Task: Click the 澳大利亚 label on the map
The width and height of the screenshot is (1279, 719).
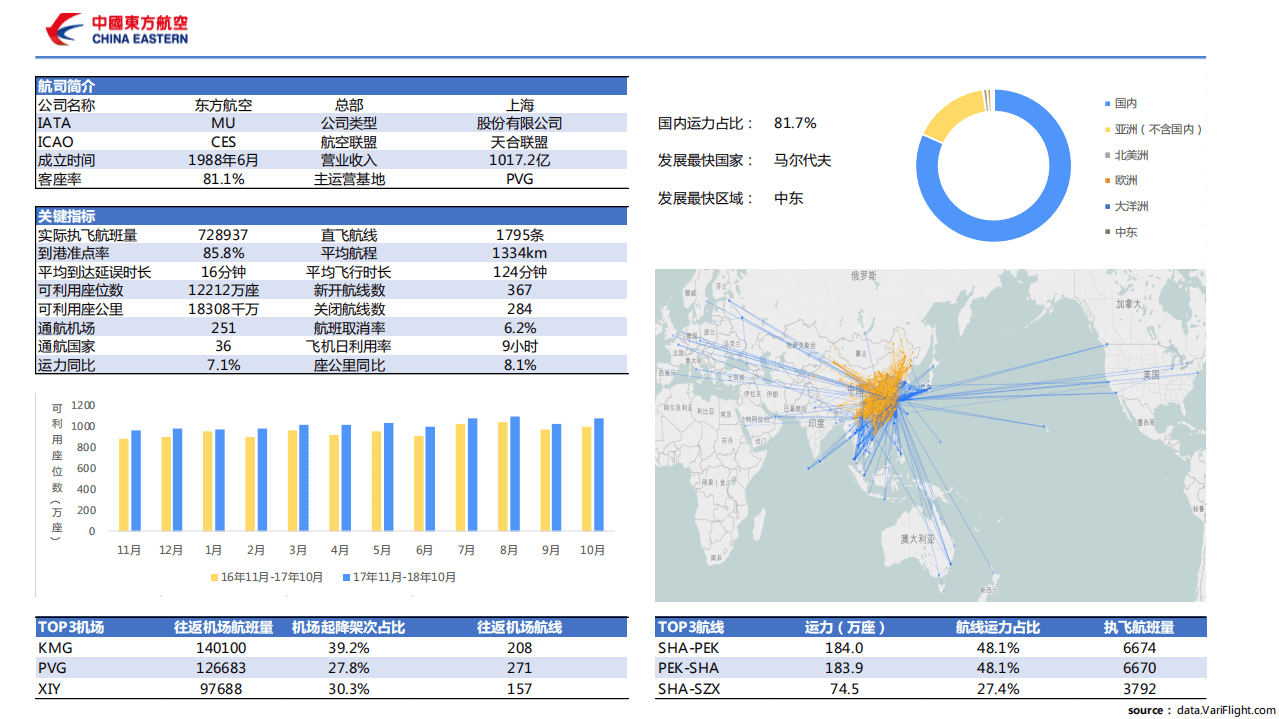Action: tap(916, 538)
